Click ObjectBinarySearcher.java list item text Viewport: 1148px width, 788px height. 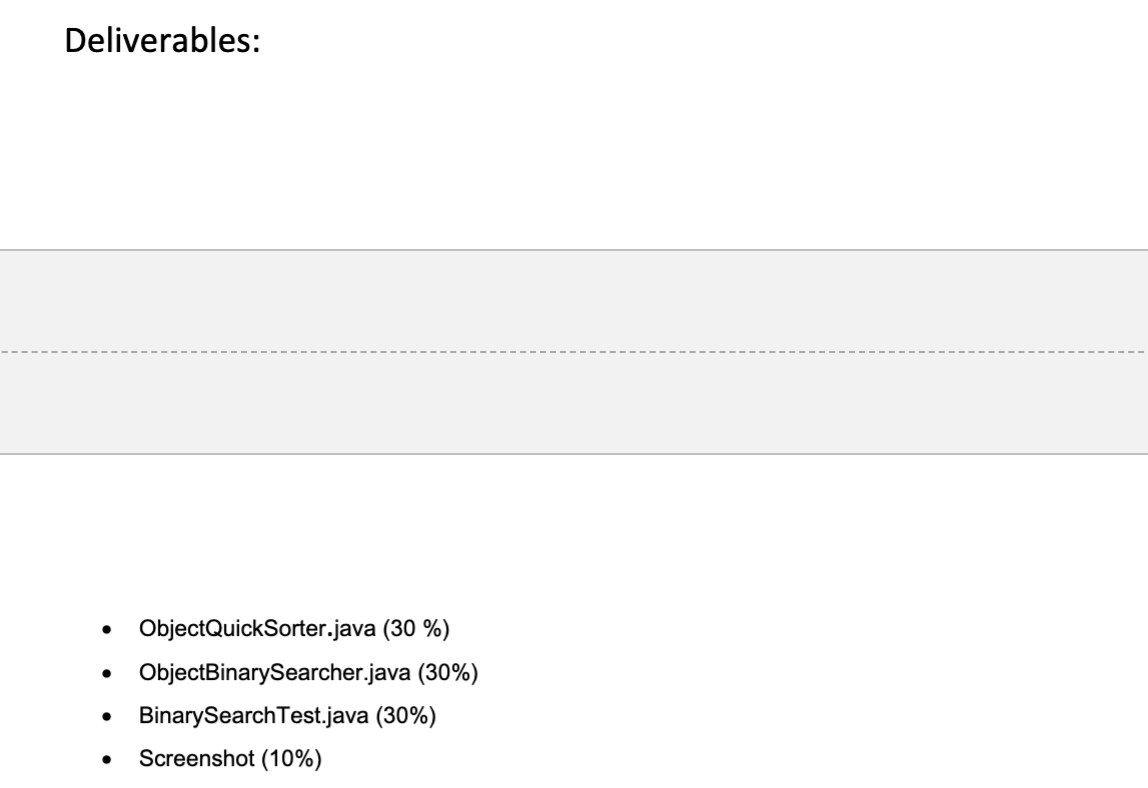coord(275,672)
